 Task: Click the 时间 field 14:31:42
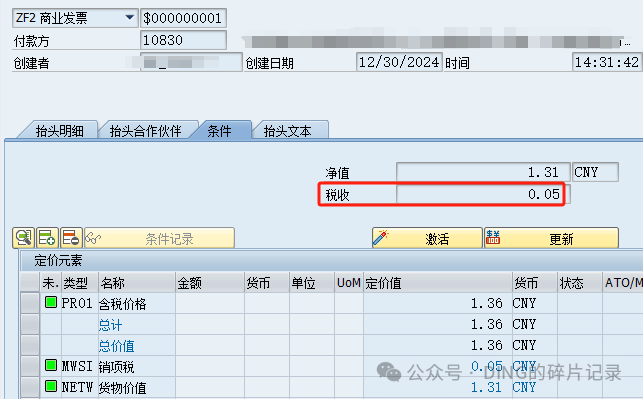tap(607, 62)
